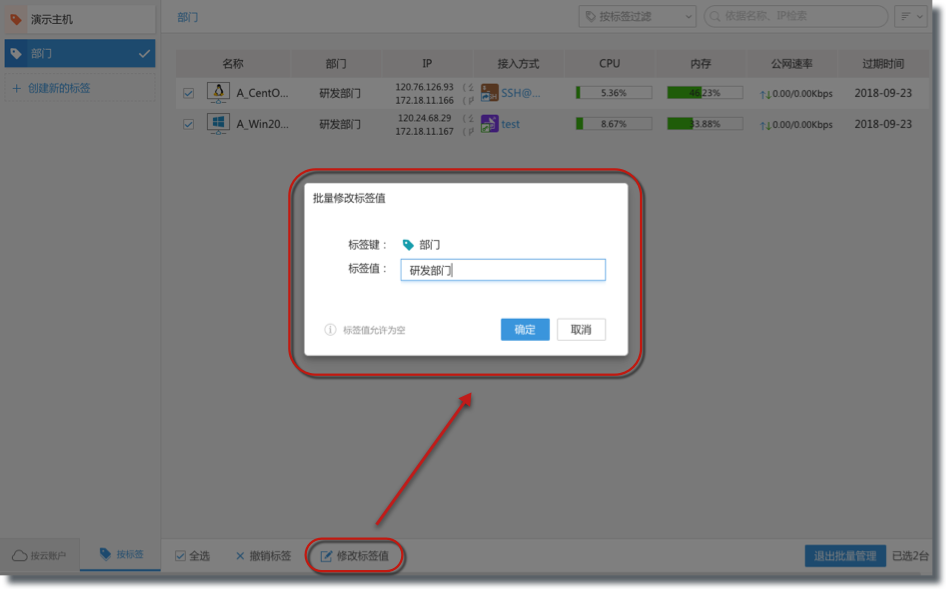
Task: Click the orange tag icon beside 演示主机
Action: pos(16,19)
